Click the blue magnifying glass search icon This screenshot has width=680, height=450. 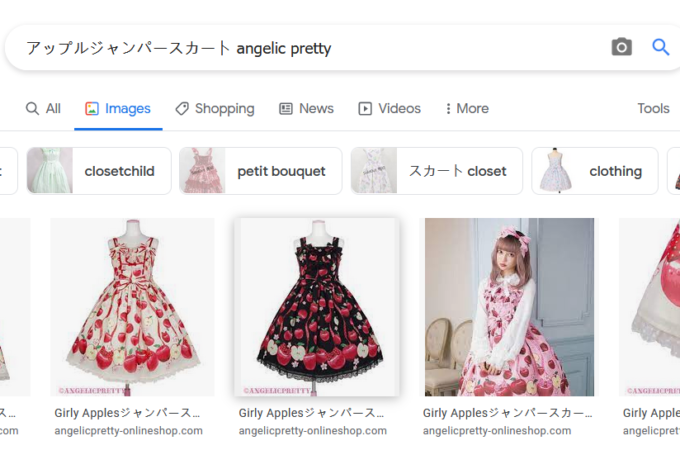click(x=660, y=47)
